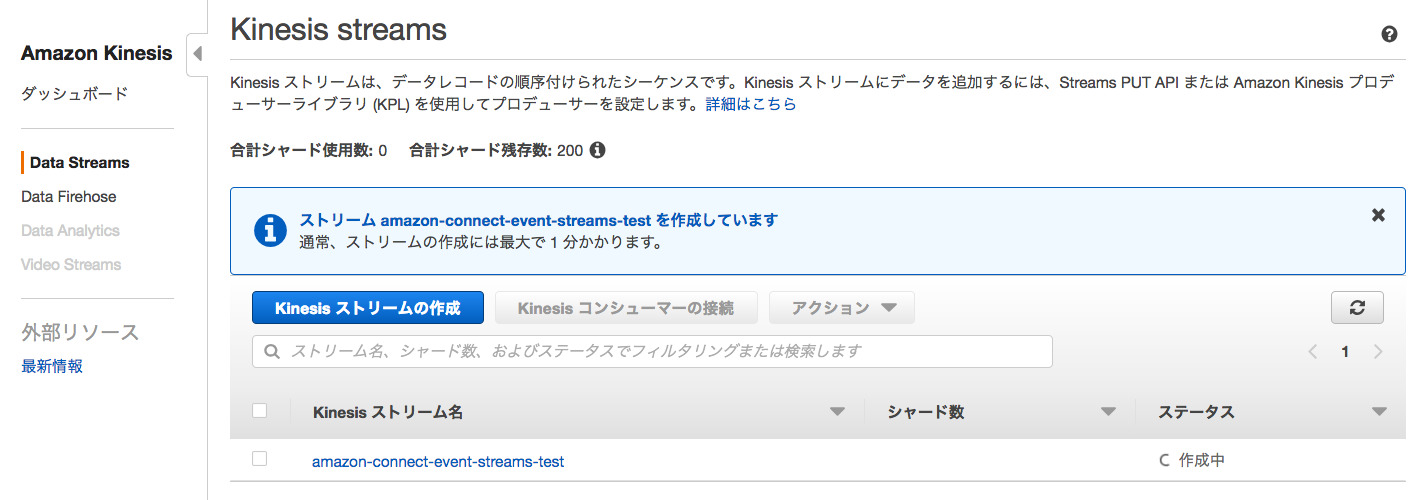Viewport: 1421px width, 500px height.
Task: Sort by Kinesis ストリーム名 column arrow
Action: pyautogui.click(x=837, y=412)
